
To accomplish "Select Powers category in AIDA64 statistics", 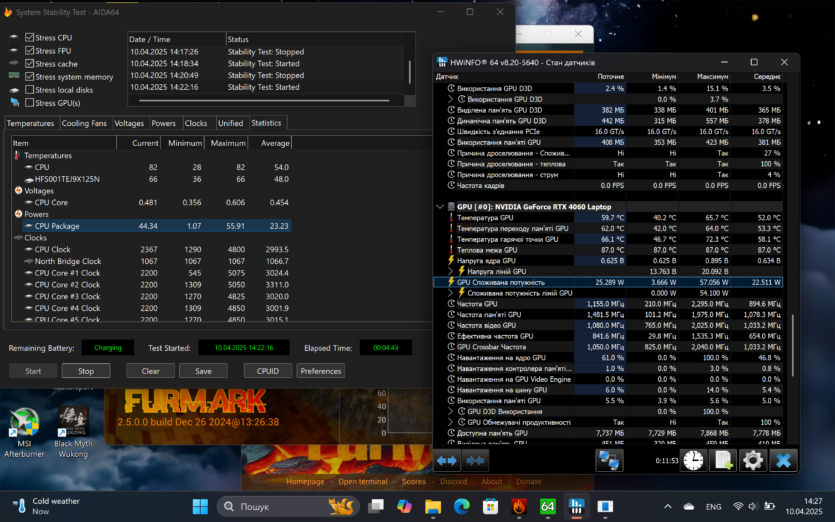I will pos(36,214).
